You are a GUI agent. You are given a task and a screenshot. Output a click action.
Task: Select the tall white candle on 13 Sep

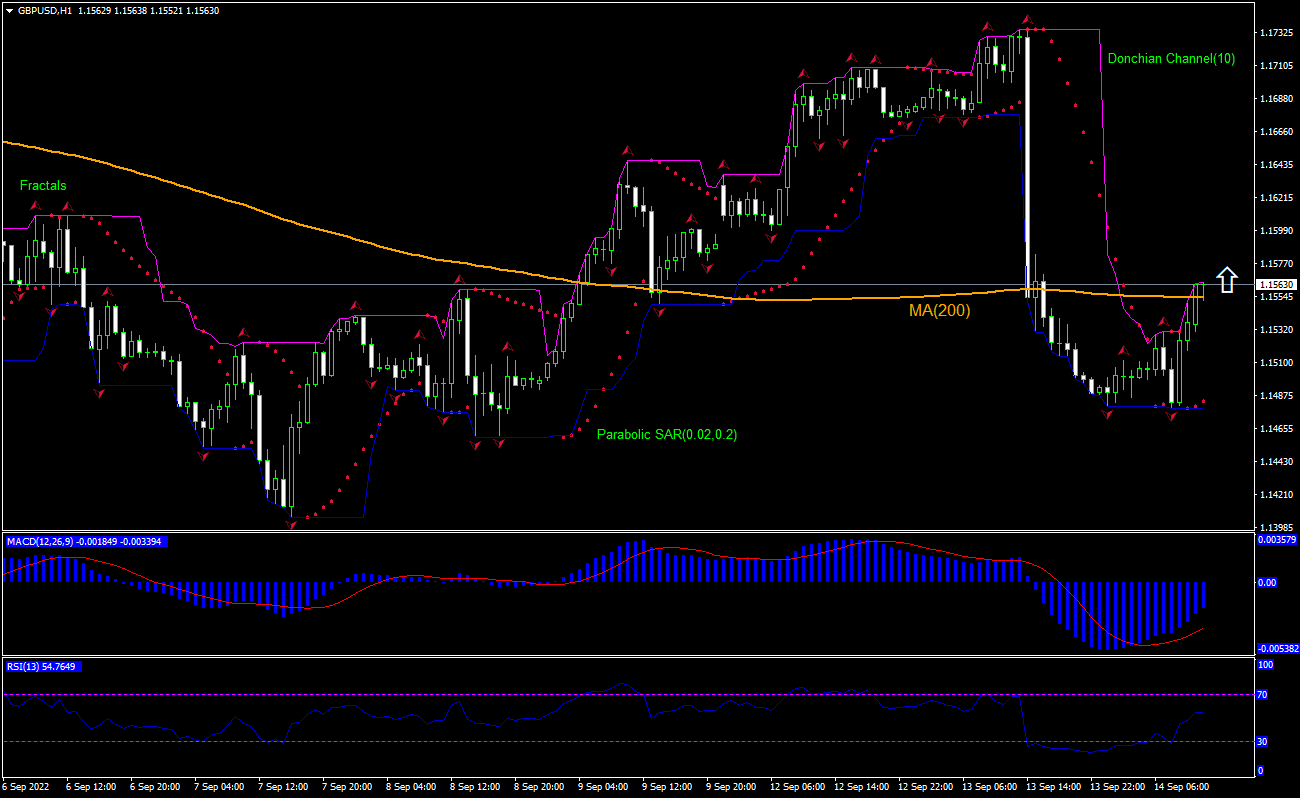pyautogui.click(x=1026, y=160)
